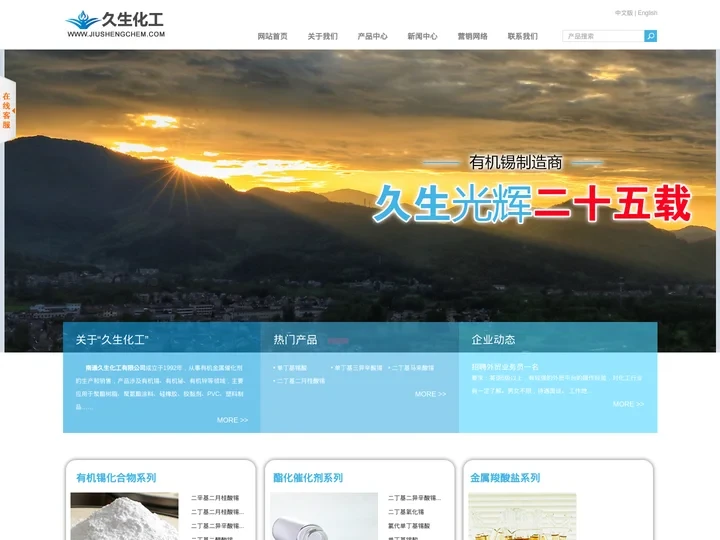Screen dimensions: 720x540
Task: Open the 酯化催化剂系列 category heading
Action: point(308,478)
